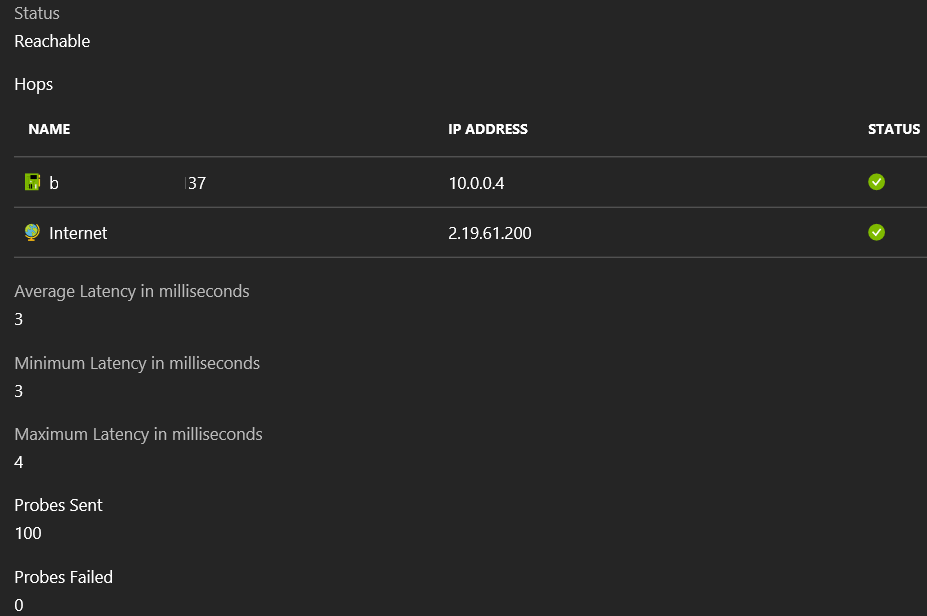Screen dimensions: 927x616
Task: Click the Reachable status value
Action: tap(52, 41)
